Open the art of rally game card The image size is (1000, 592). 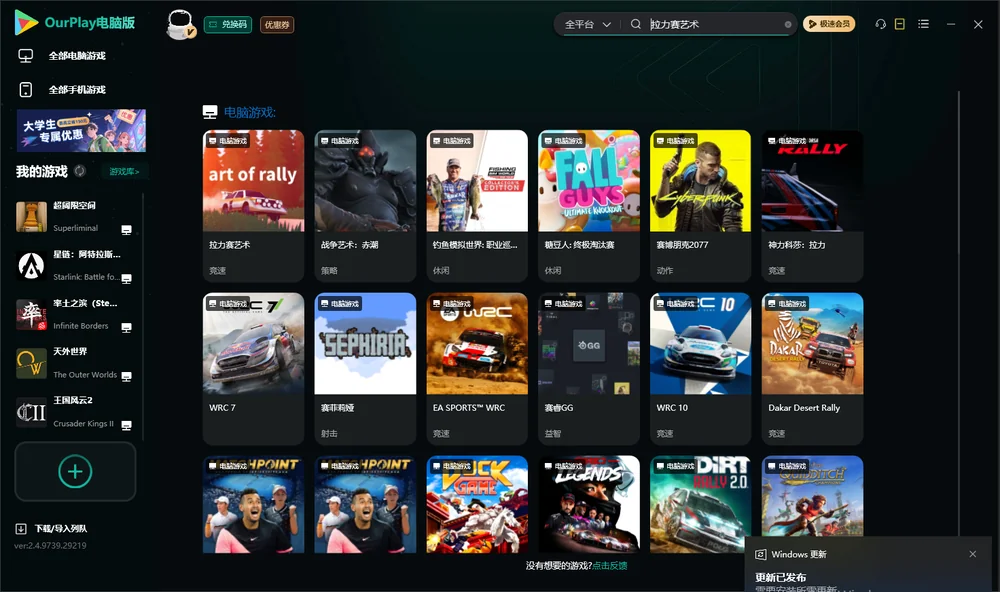click(x=253, y=205)
